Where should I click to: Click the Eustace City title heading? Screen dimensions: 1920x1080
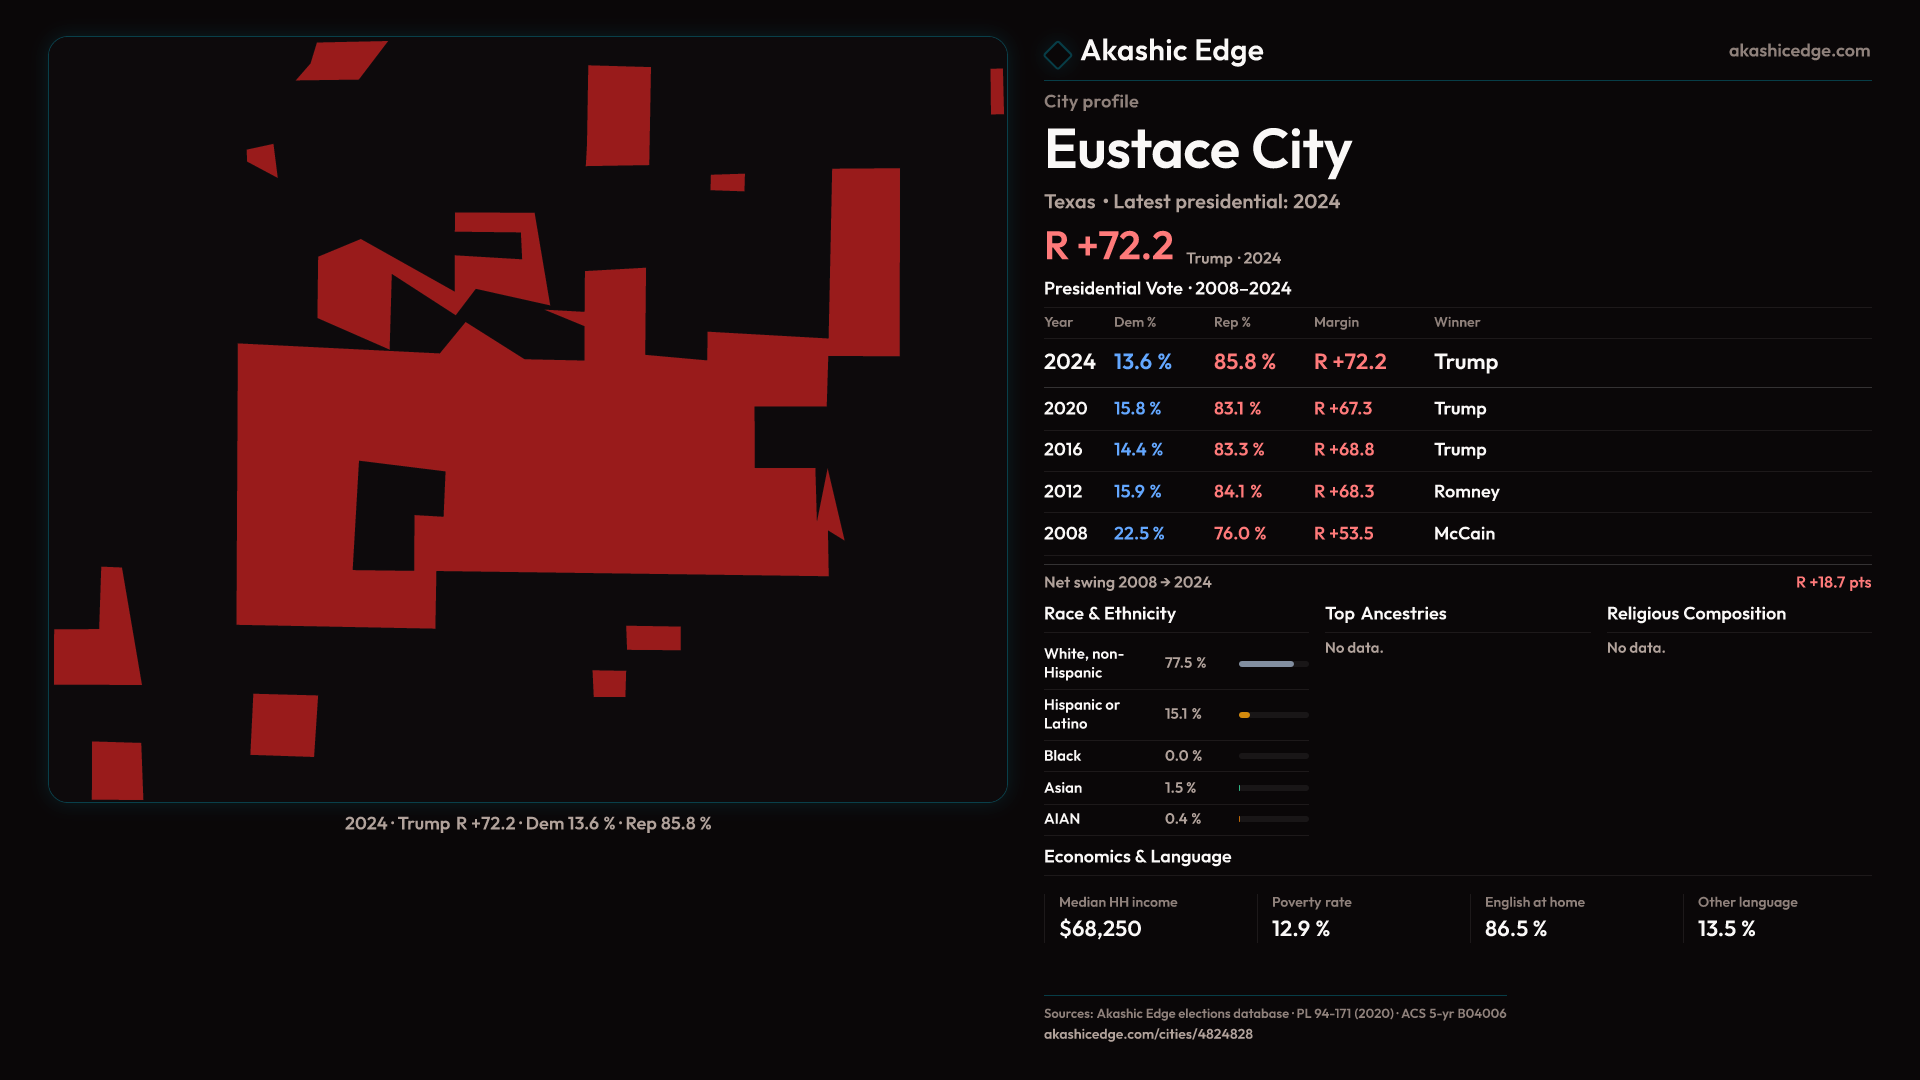coord(1197,150)
